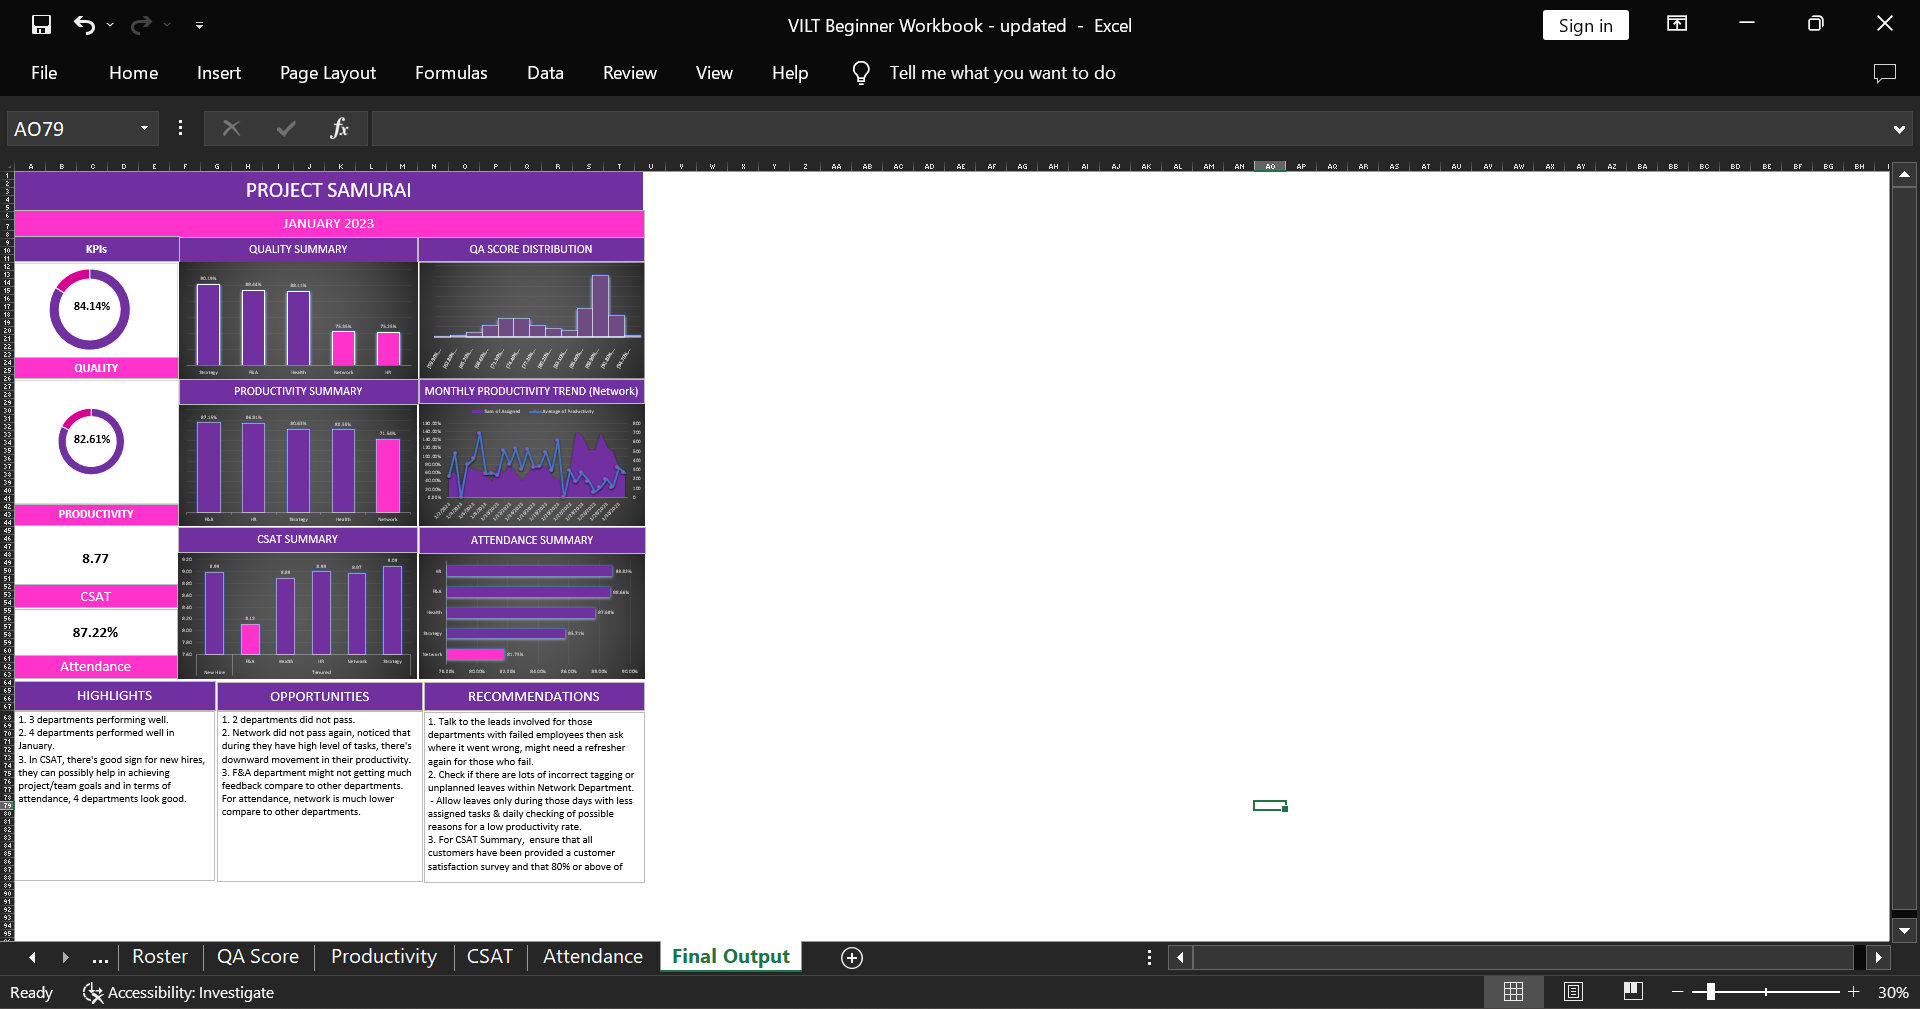Screen dimensions: 1920x1009
Task: Click the Tell Me lightbulb icon
Action: 860,72
